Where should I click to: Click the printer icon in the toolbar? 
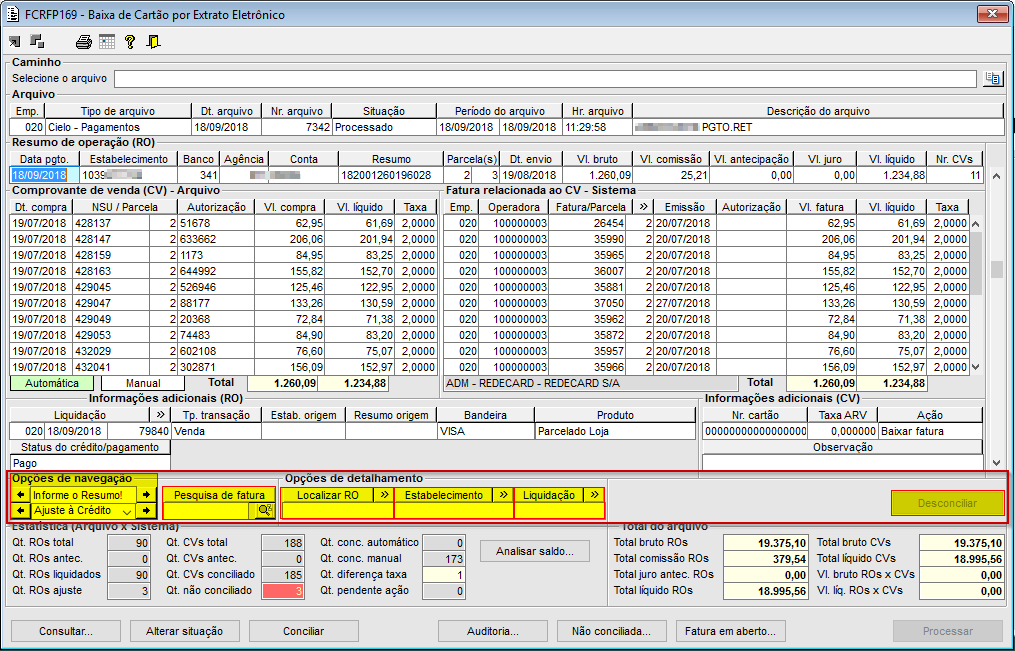coord(84,42)
